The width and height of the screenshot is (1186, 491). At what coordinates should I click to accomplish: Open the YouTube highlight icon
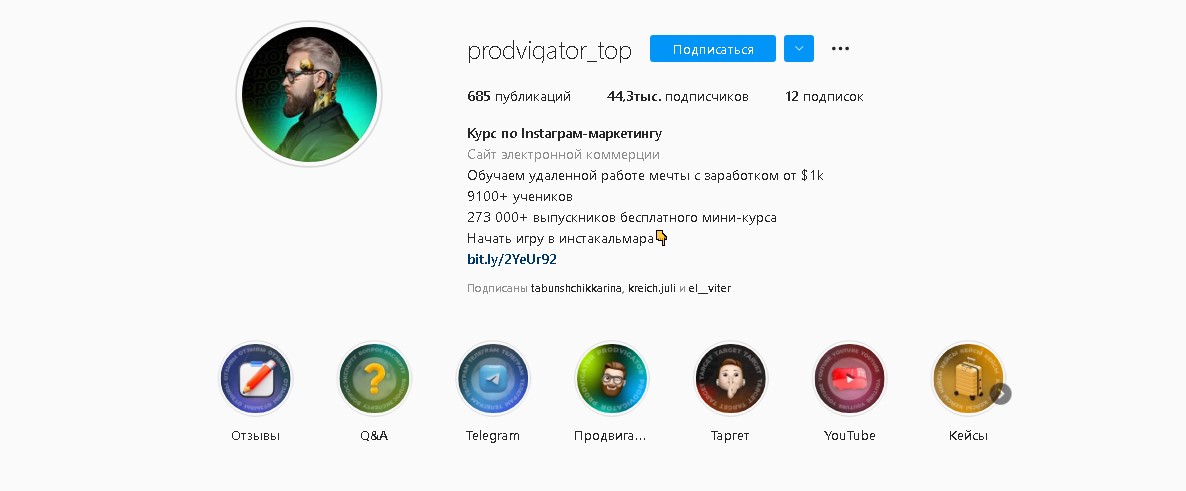tap(849, 378)
